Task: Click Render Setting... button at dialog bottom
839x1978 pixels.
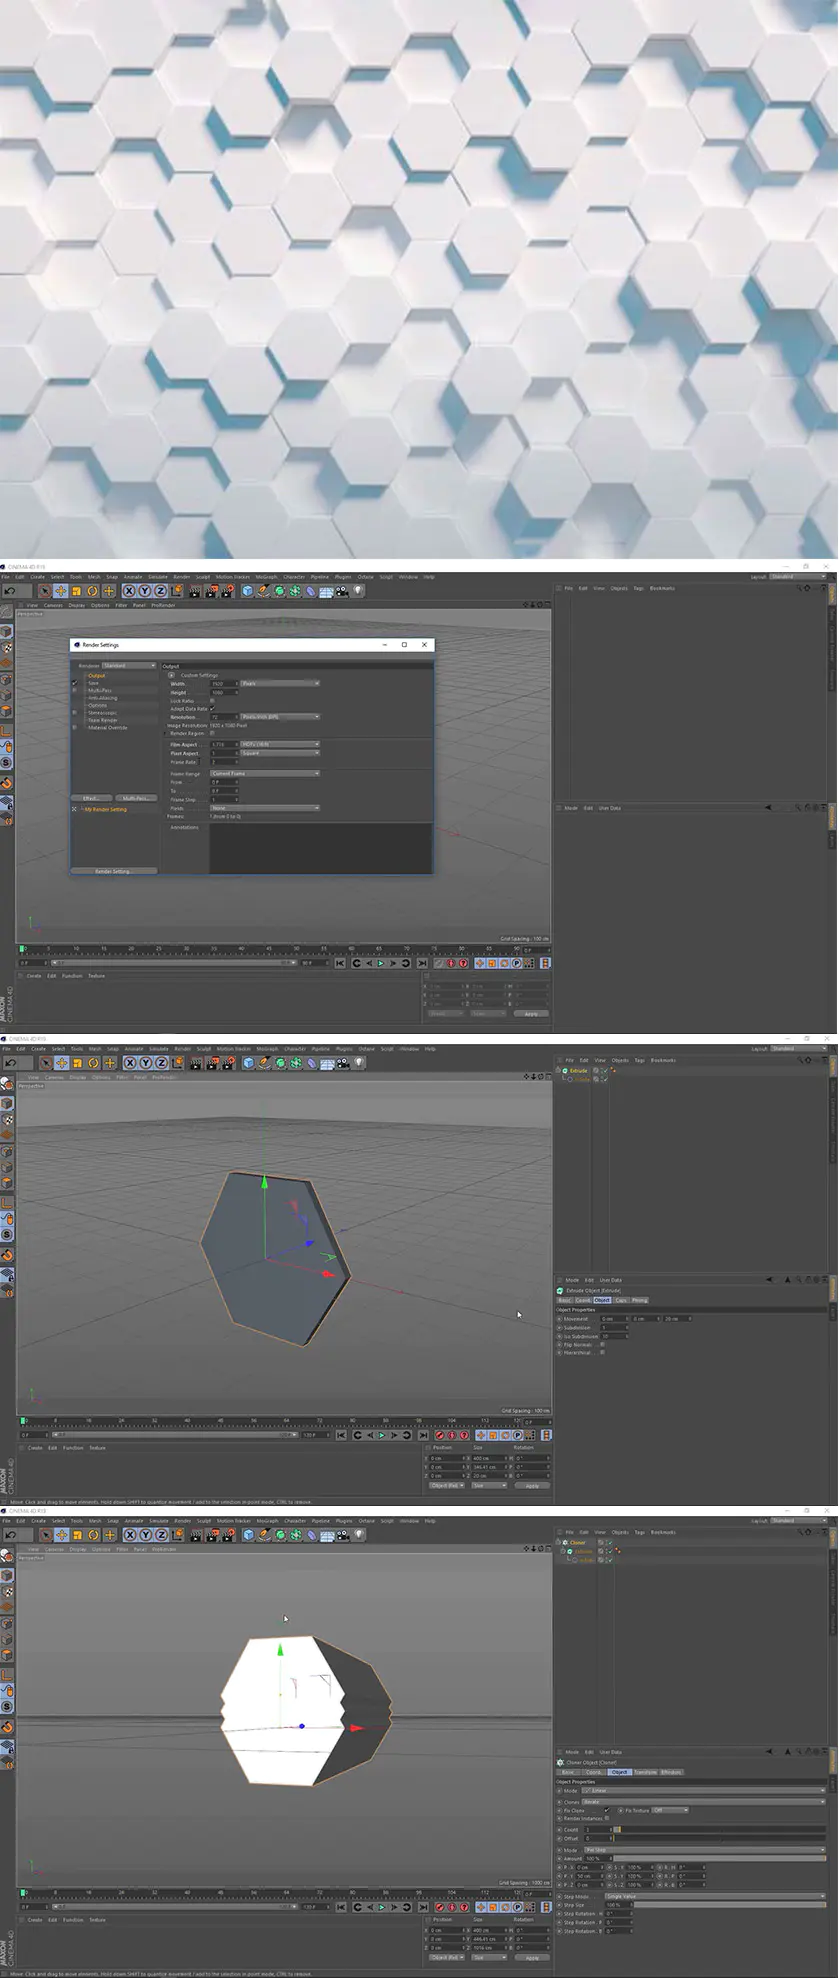Action: coord(113,871)
